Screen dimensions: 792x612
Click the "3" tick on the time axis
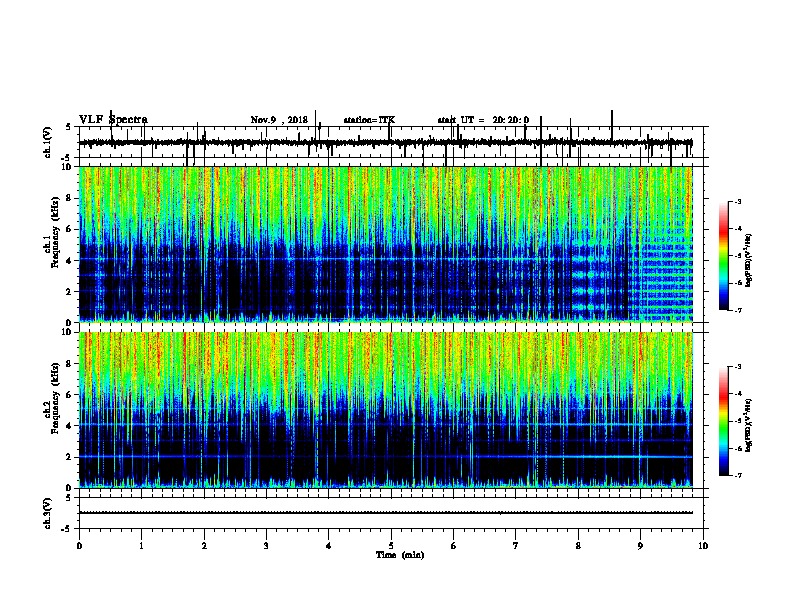[266, 546]
